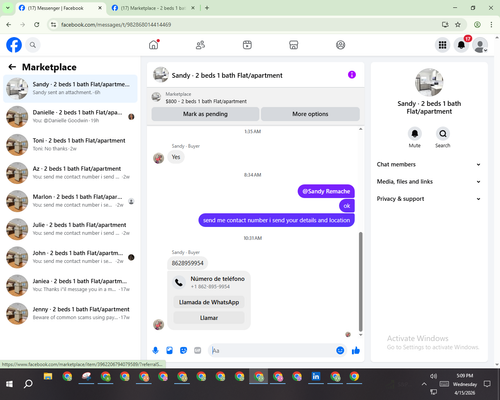Image resolution: width=500 pixels, height=400 pixels.
Task: Open the Jenny conversation
Action: tap(70, 313)
